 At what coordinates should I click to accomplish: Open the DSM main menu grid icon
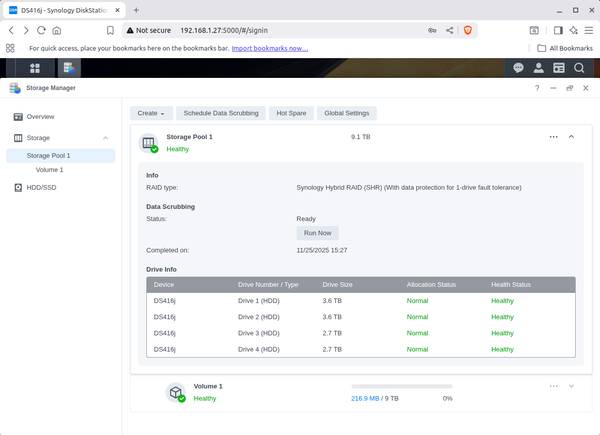pos(35,68)
